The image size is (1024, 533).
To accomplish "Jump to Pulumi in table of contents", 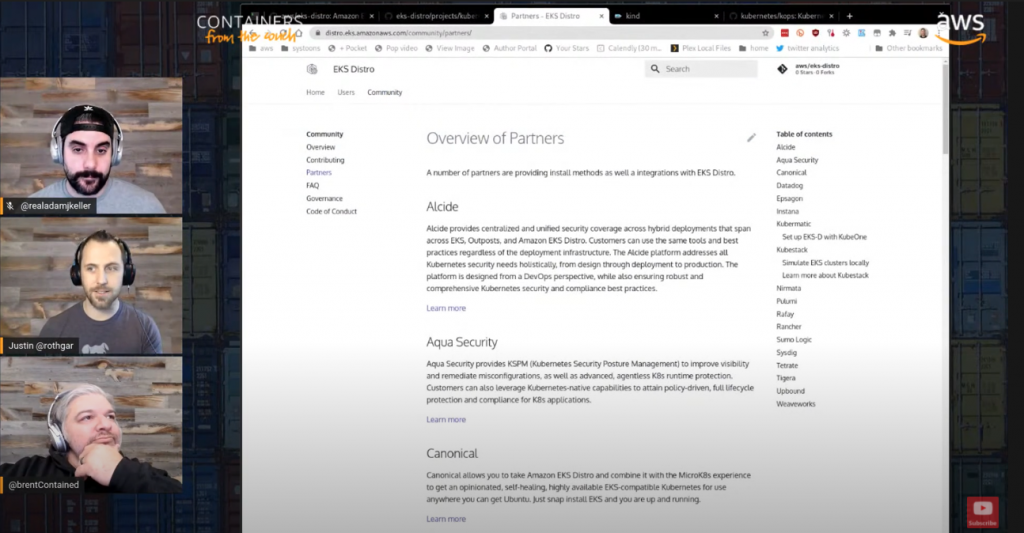I will 786,301.
